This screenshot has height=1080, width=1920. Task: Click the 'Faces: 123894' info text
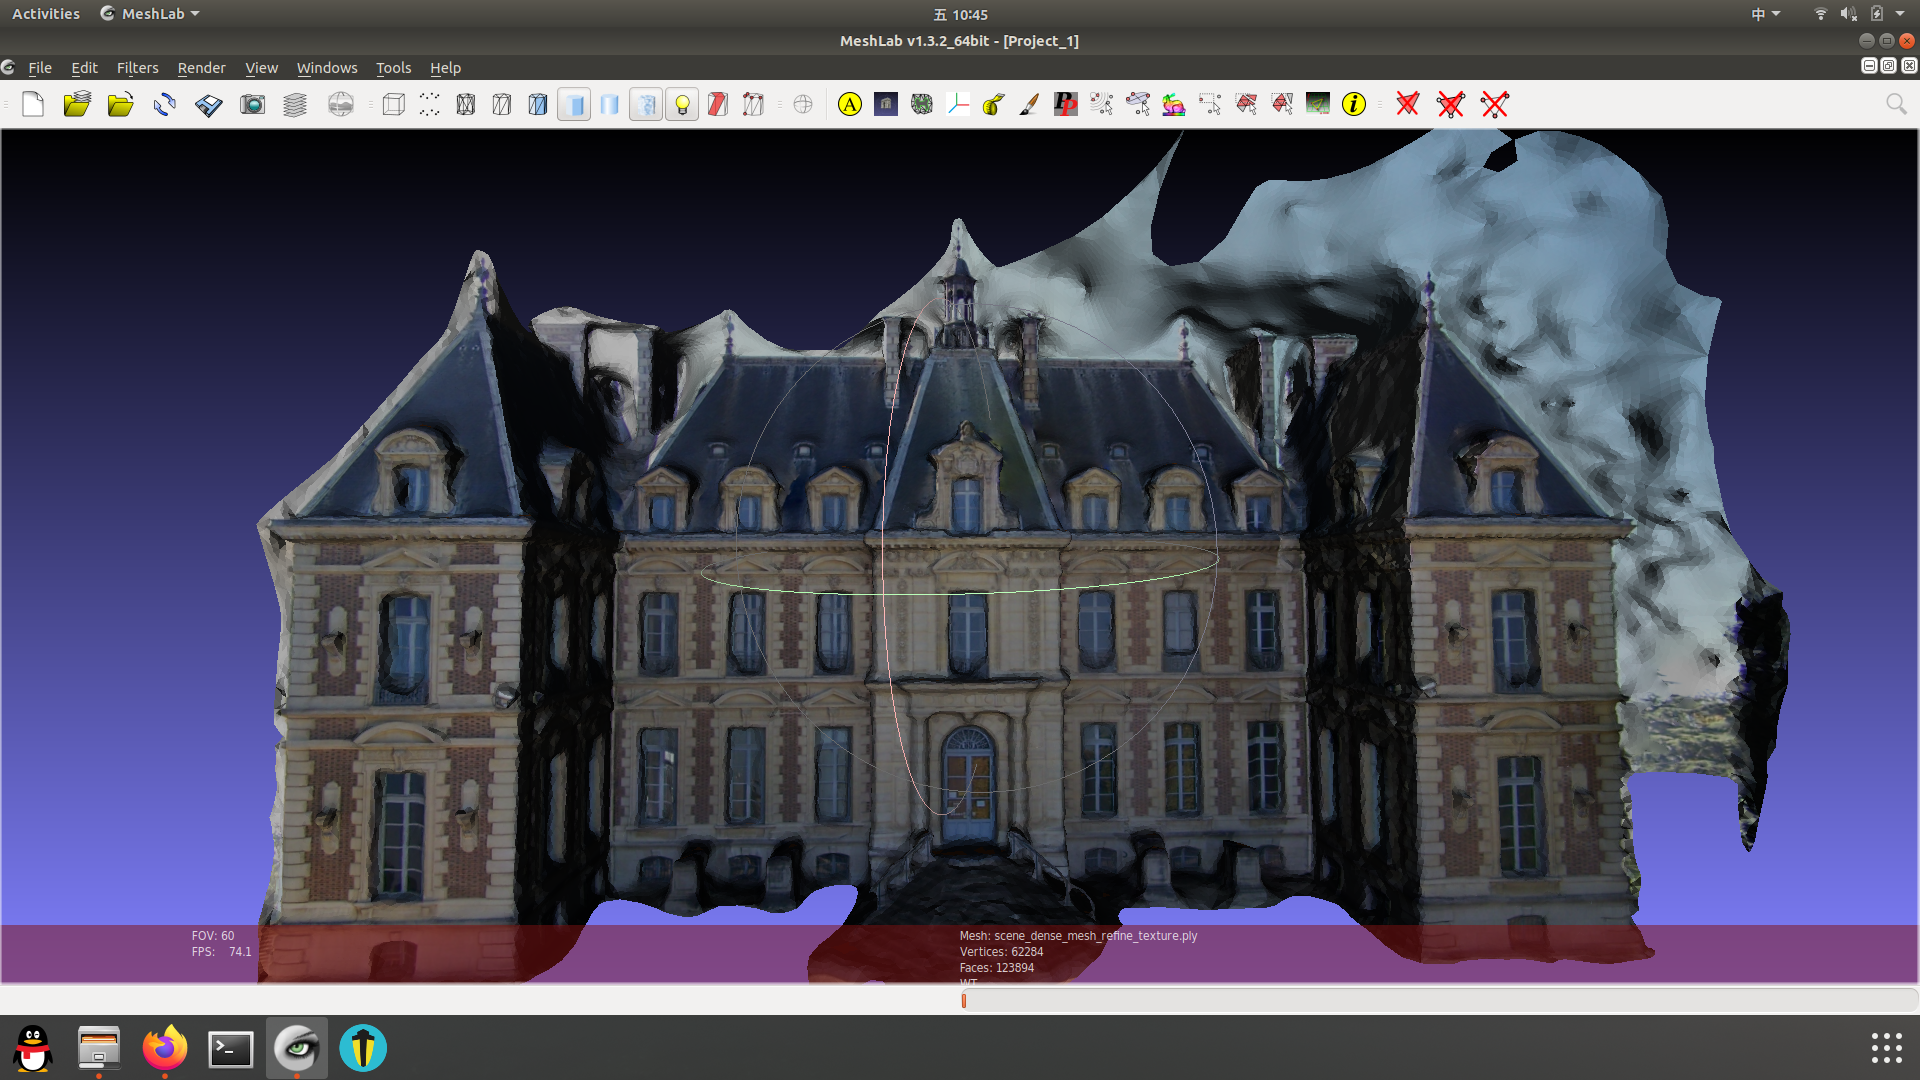click(997, 968)
